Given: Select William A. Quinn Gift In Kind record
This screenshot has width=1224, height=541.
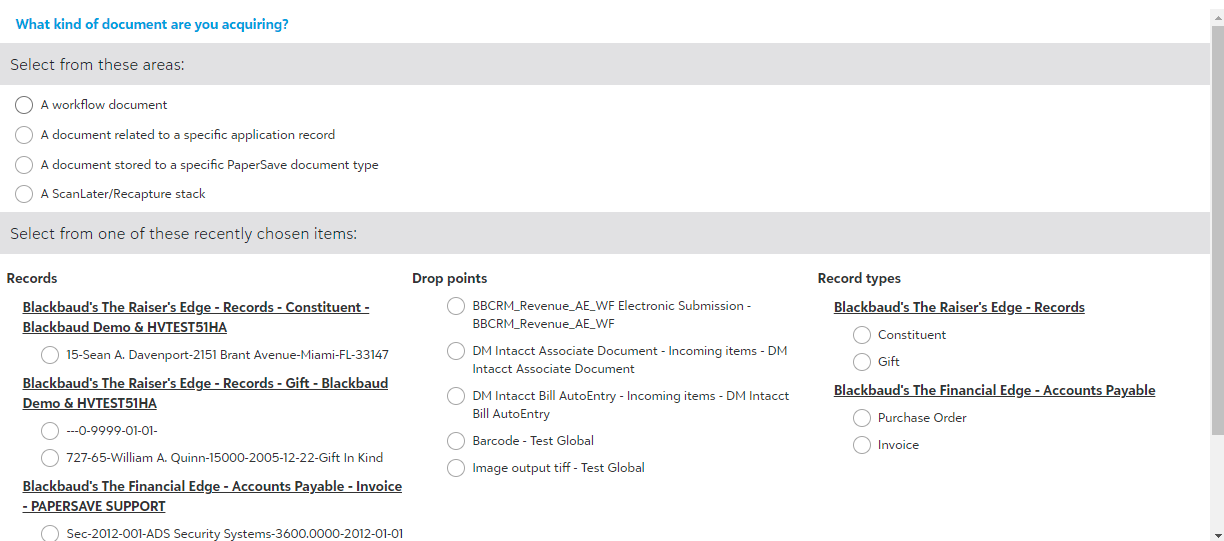Looking at the screenshot, I should coord(50,458).
